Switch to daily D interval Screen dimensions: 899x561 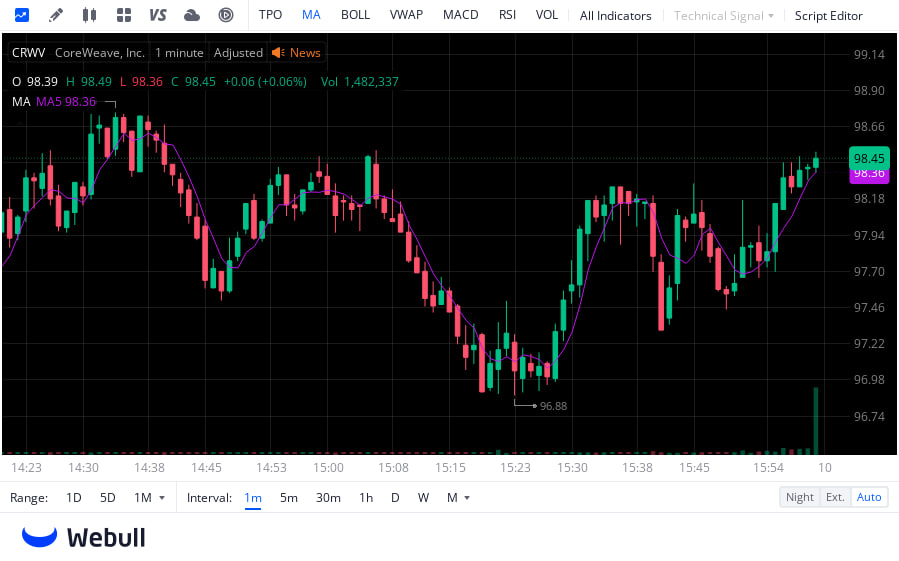(x=395, y=498)
